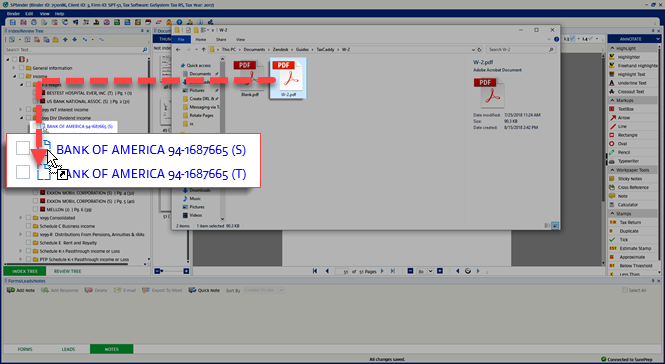This screenshot has height=364, width=665.
Task: Expand the 1099 Consolidated node
Action: pos(21,218)
